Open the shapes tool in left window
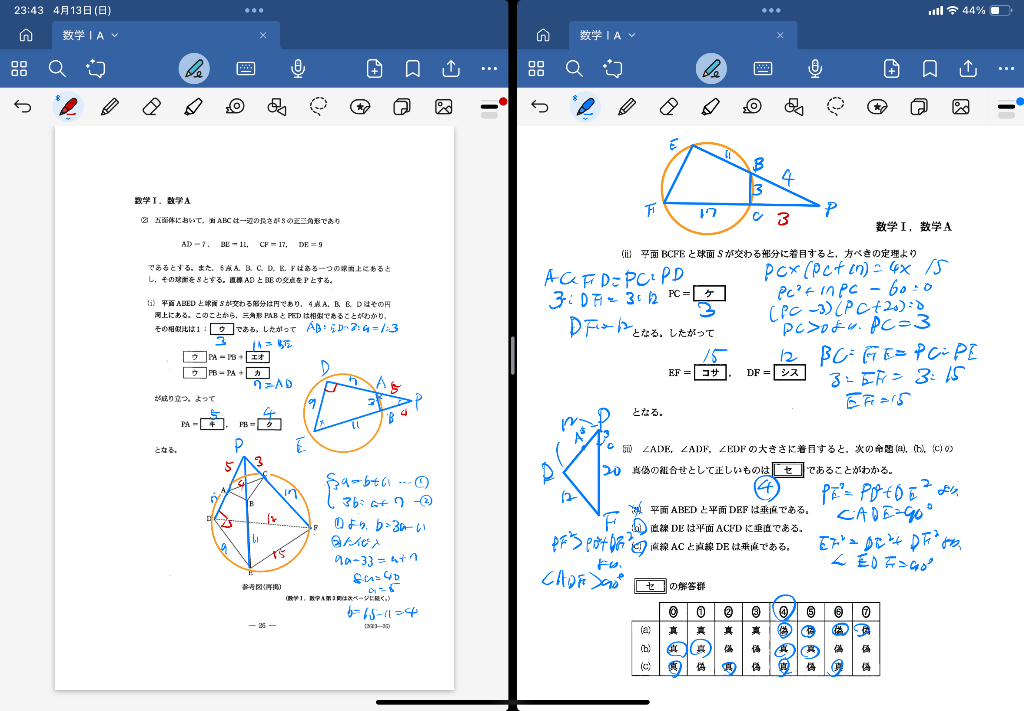Image resolution: width=1024 pixels, height=711 pixels. coord(277,106)
